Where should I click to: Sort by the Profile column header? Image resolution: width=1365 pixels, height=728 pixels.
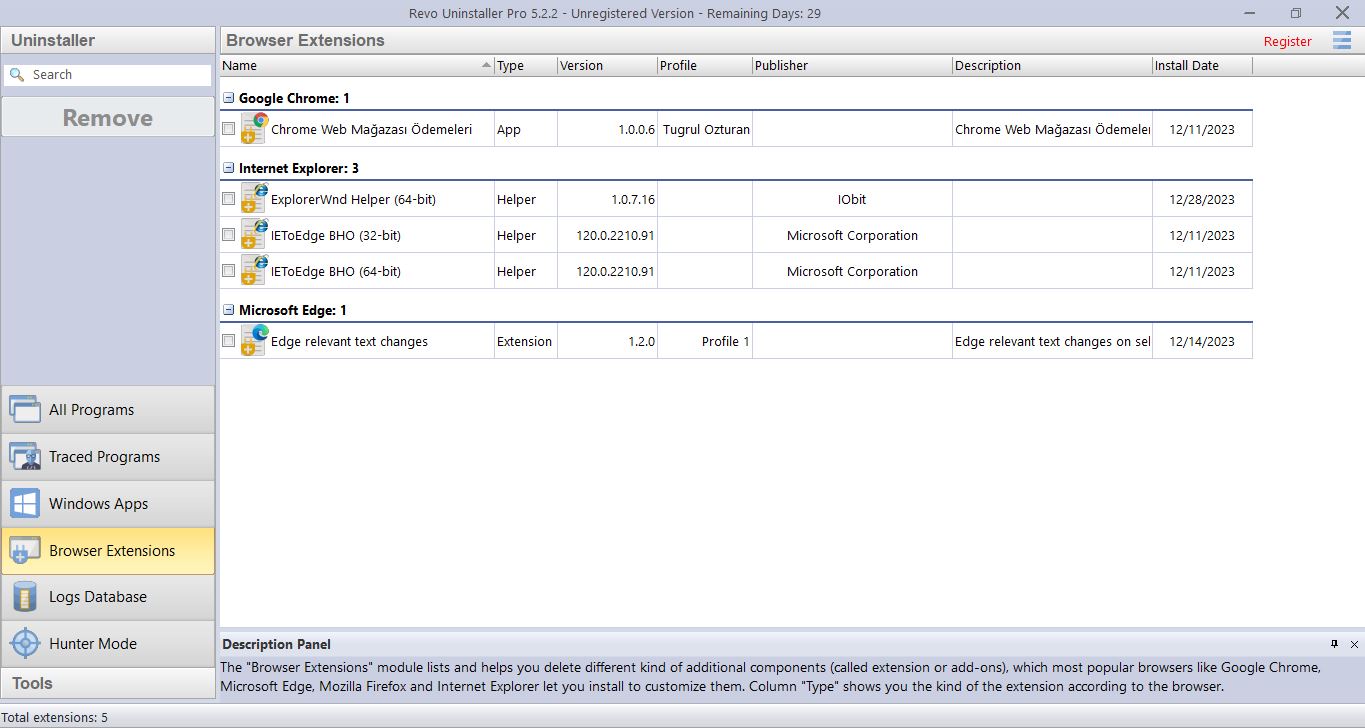[704, 65]
